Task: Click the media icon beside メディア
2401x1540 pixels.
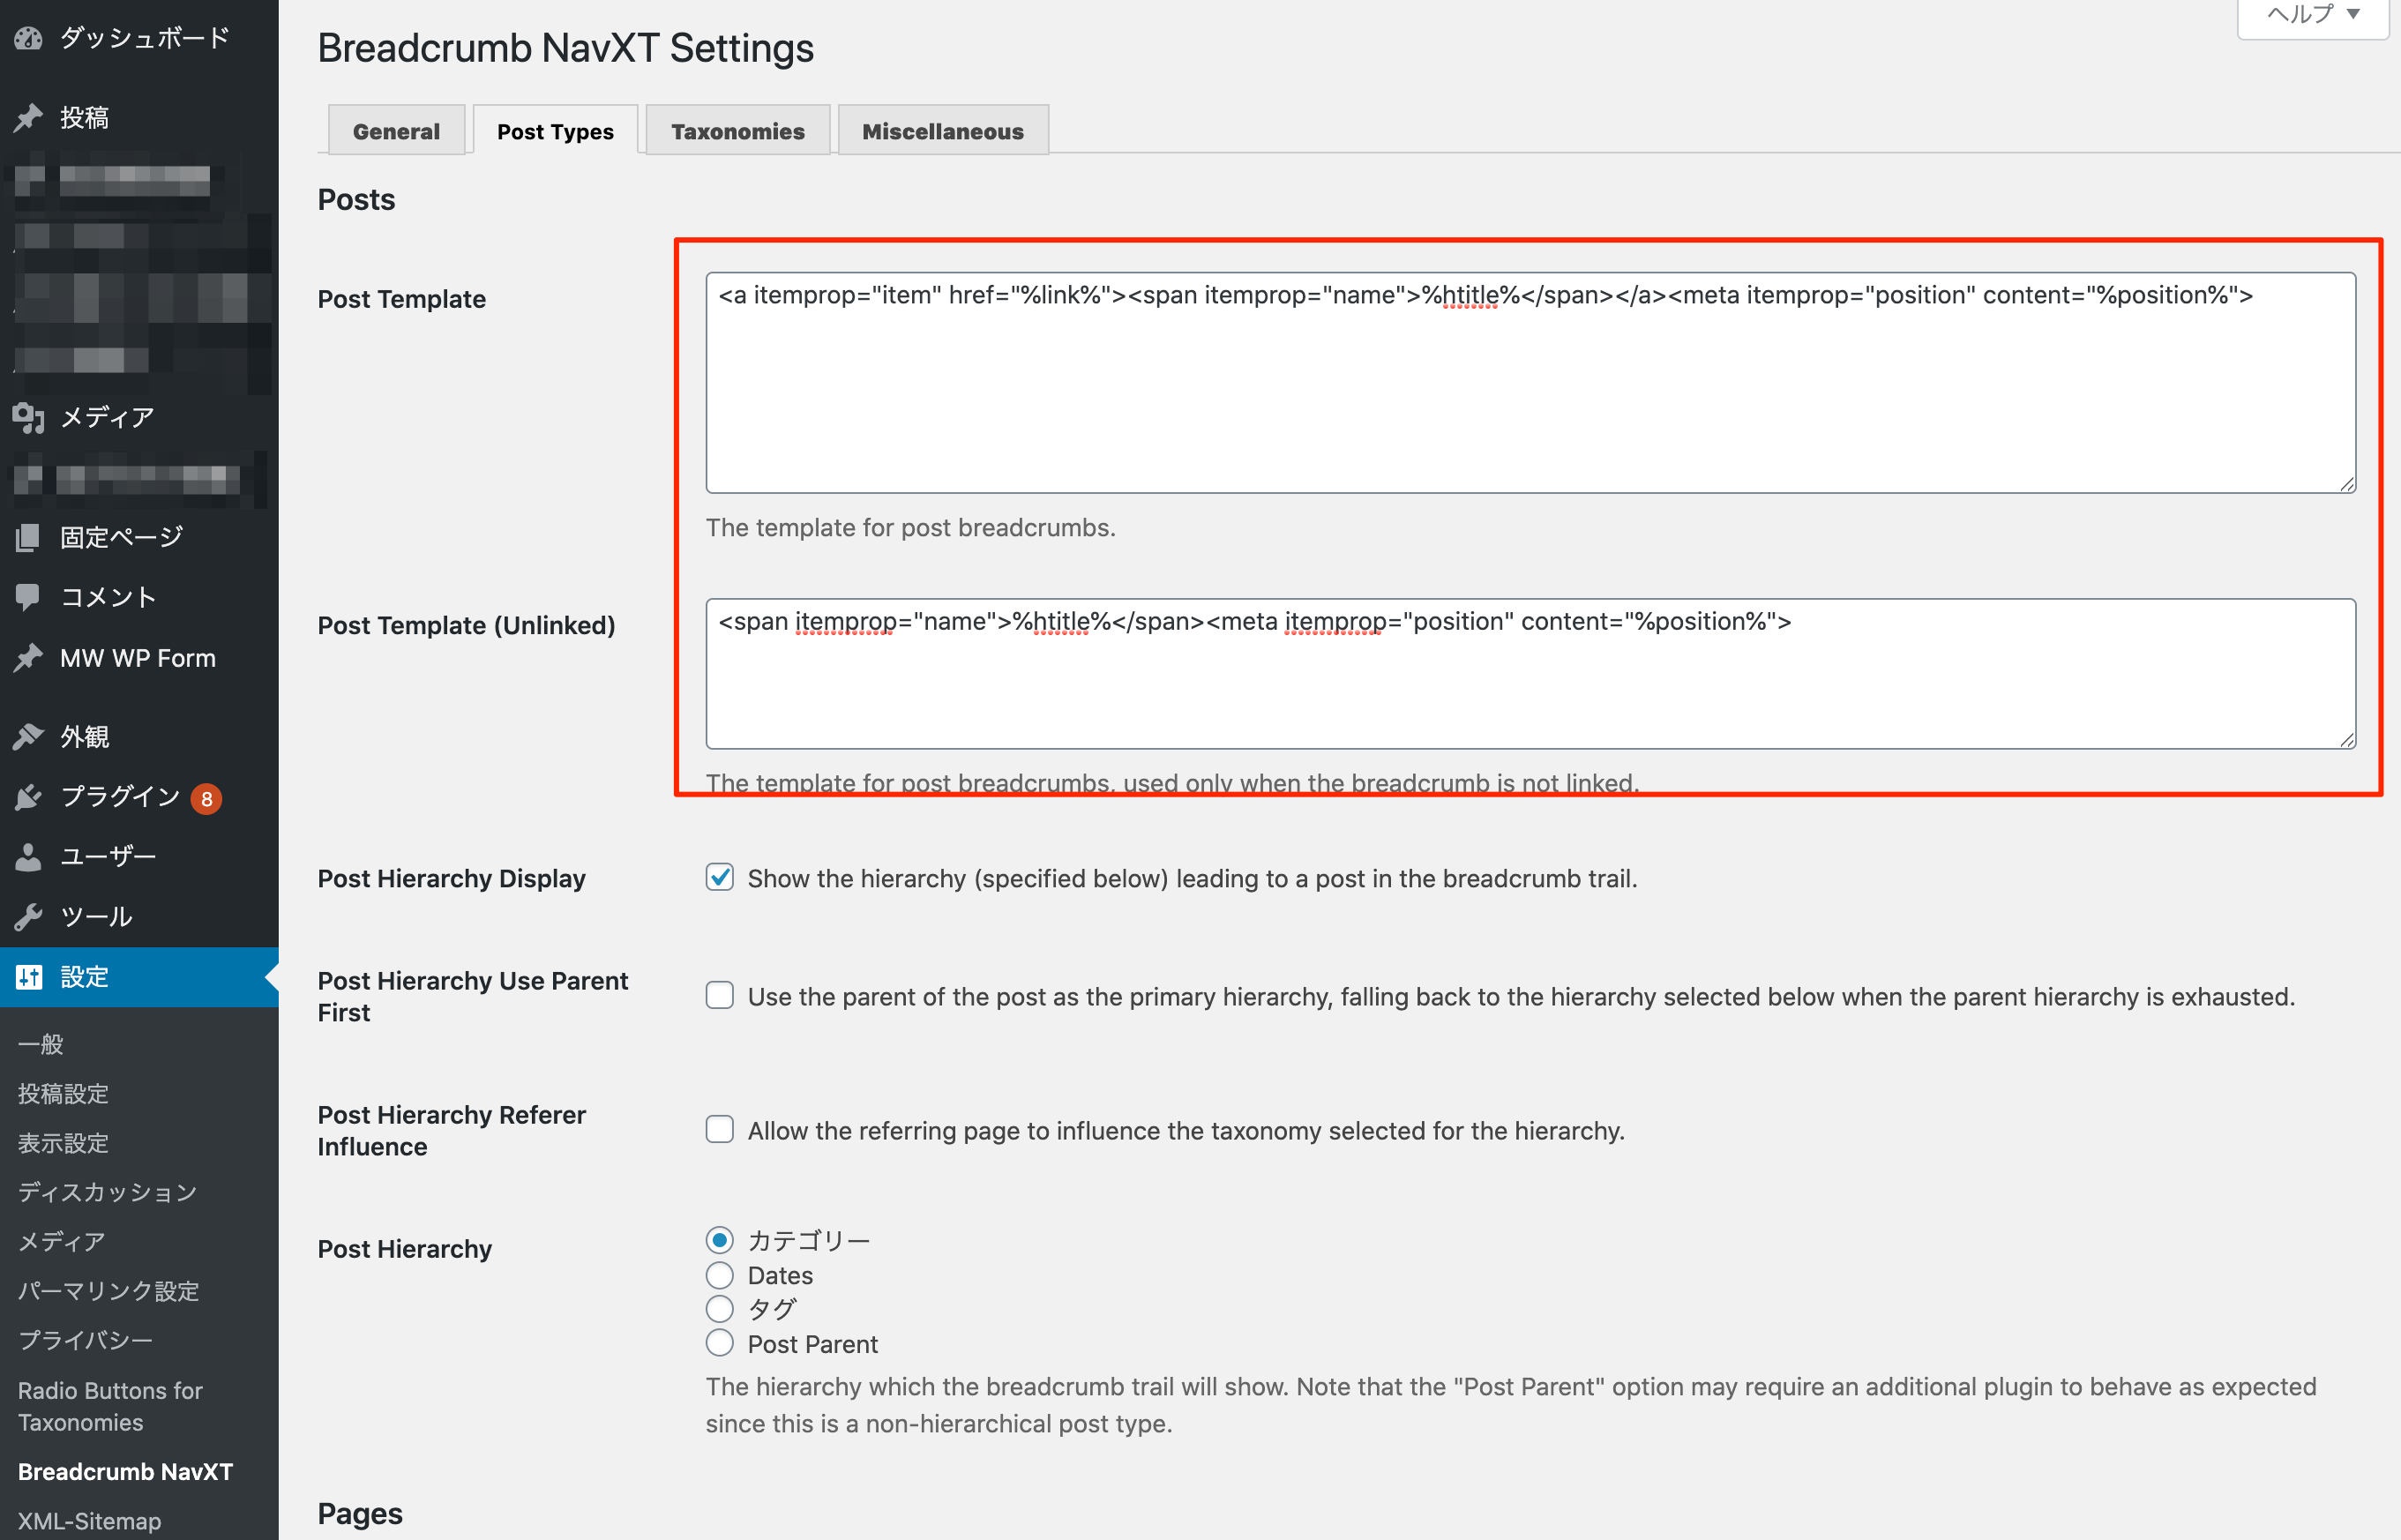Action: click(29, 418)
